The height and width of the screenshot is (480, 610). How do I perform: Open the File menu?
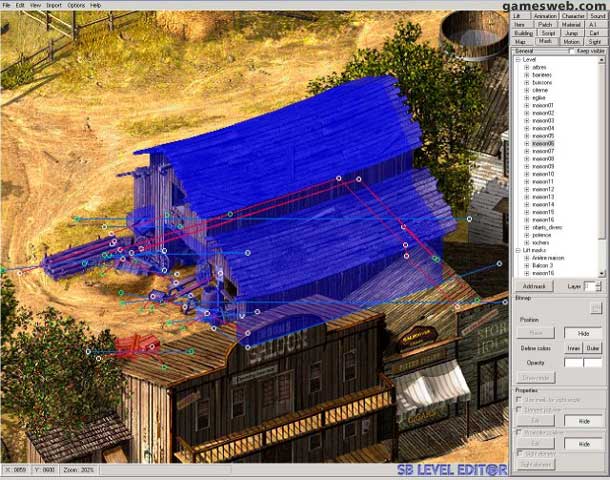pos(6,5)
